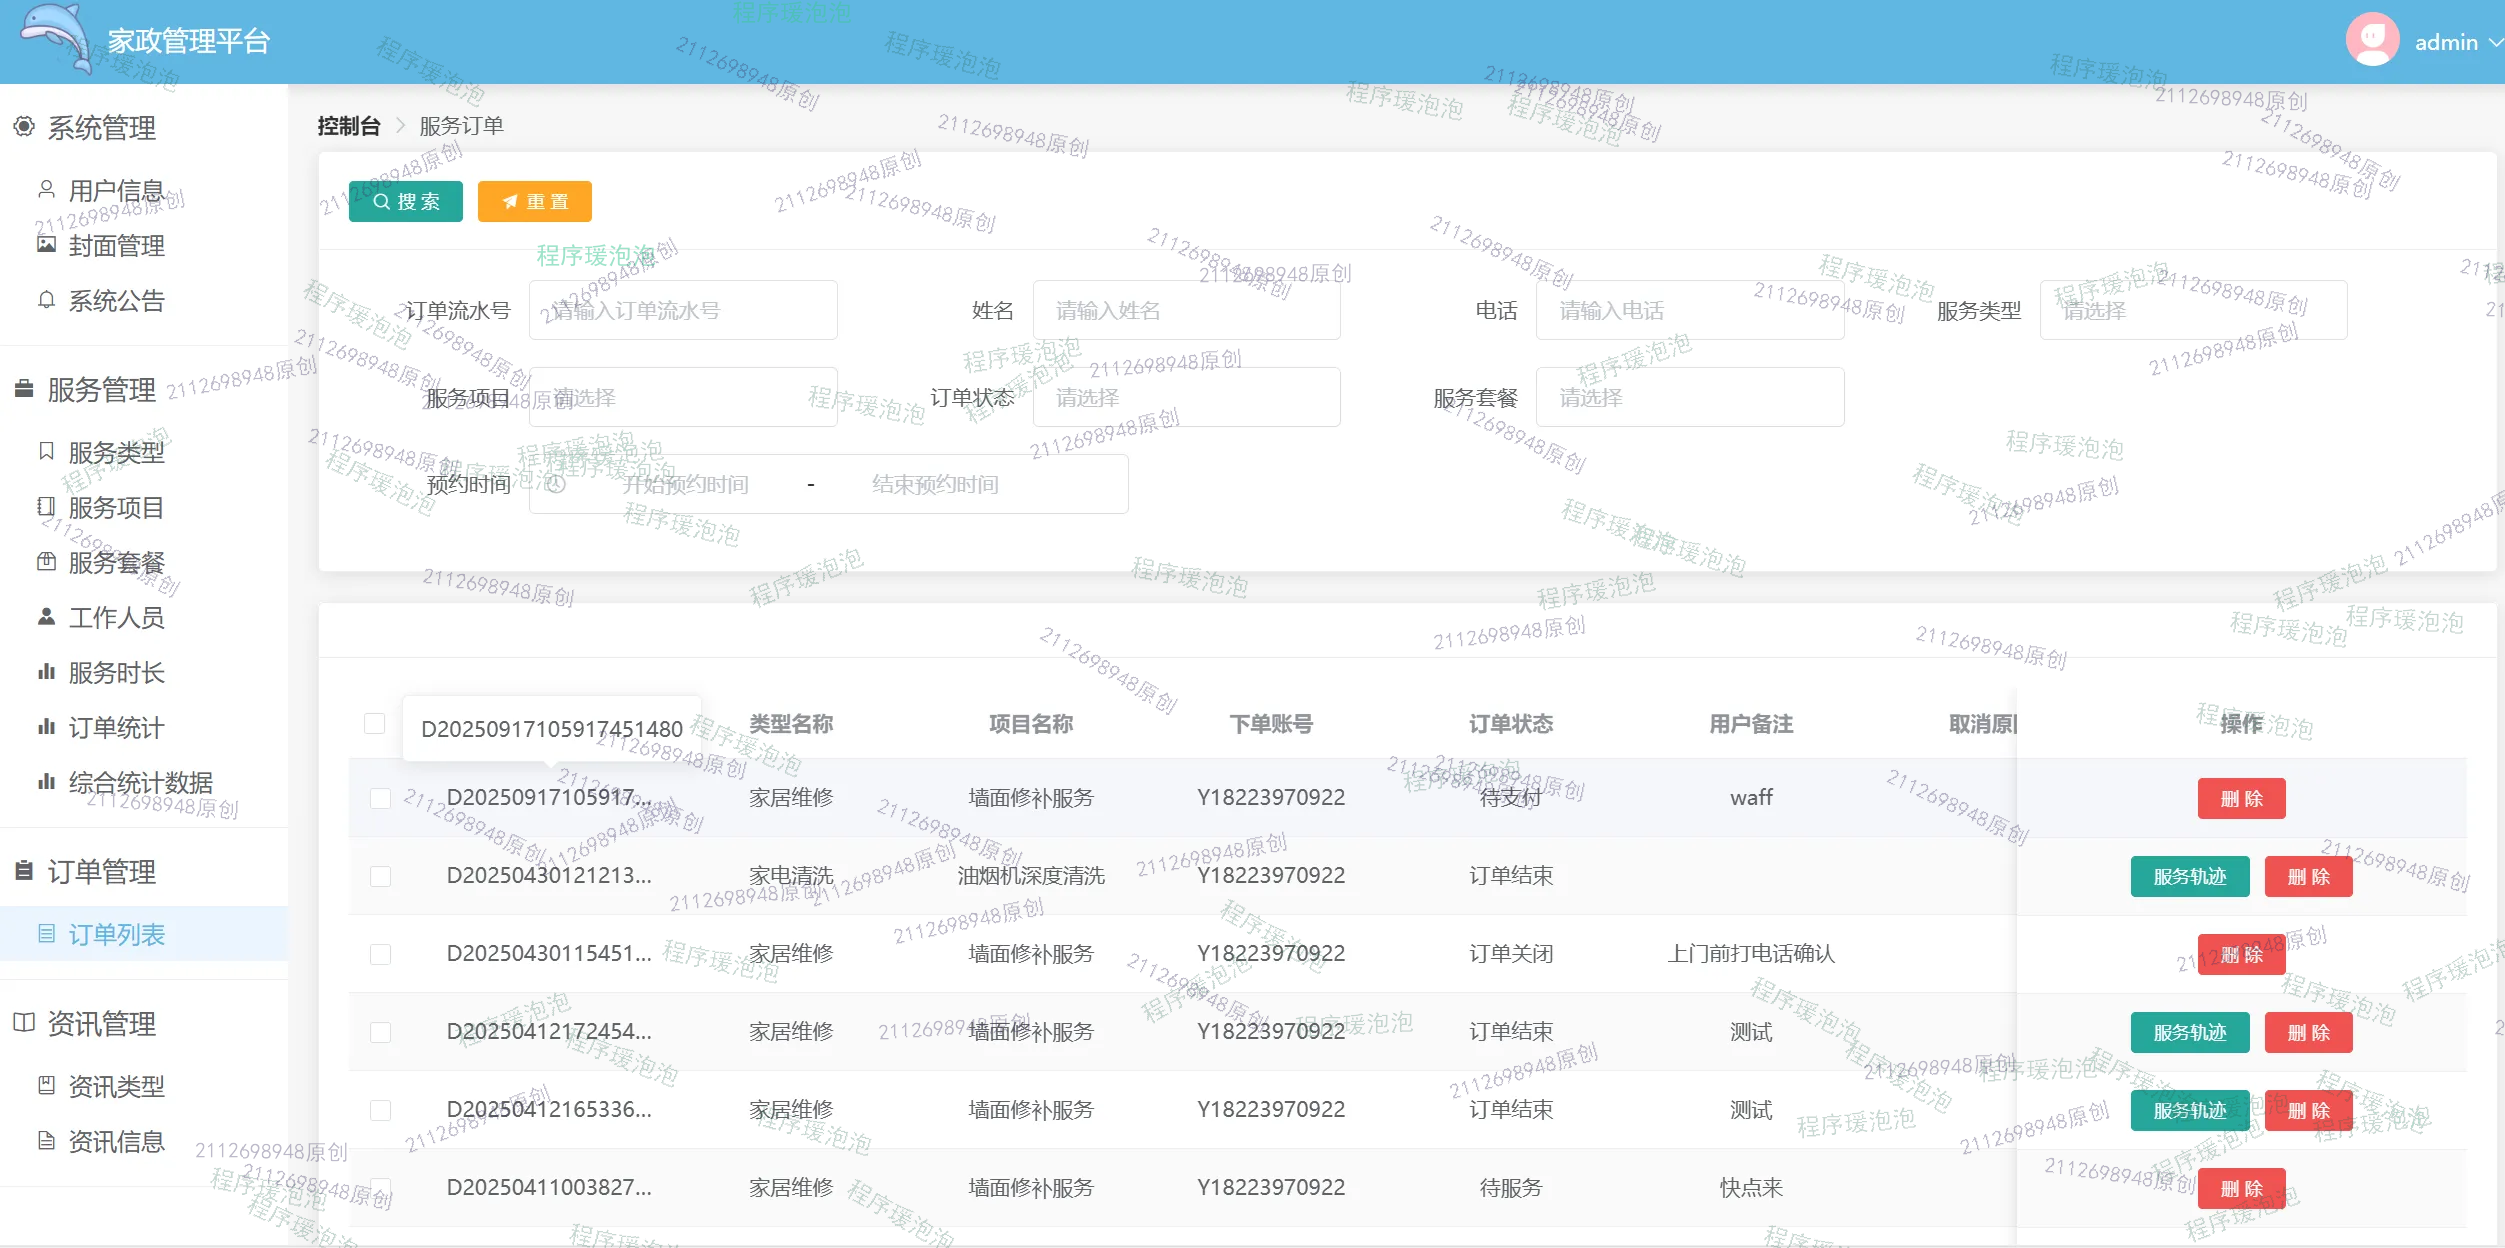The image size is (2505, 1248).
Task: Open 订单列表 in the sidebar
Action: (x=116, y=934)
